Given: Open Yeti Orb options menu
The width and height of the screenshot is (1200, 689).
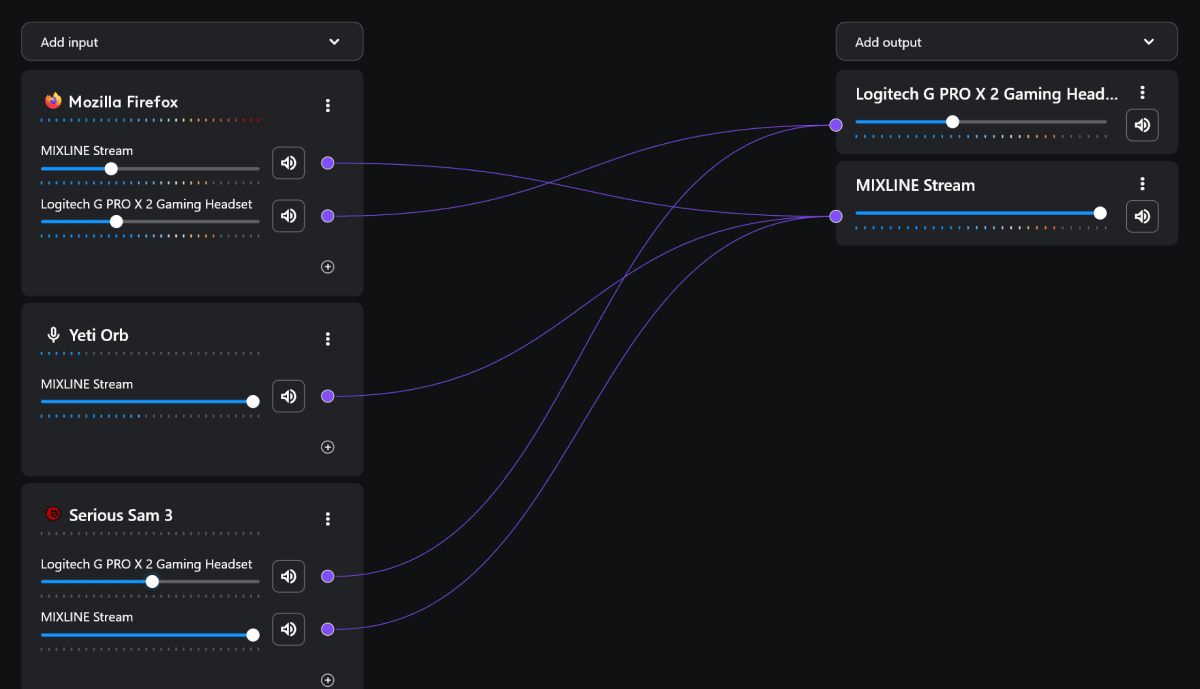Looking at the screenshot, I should (x=327, y=339).
